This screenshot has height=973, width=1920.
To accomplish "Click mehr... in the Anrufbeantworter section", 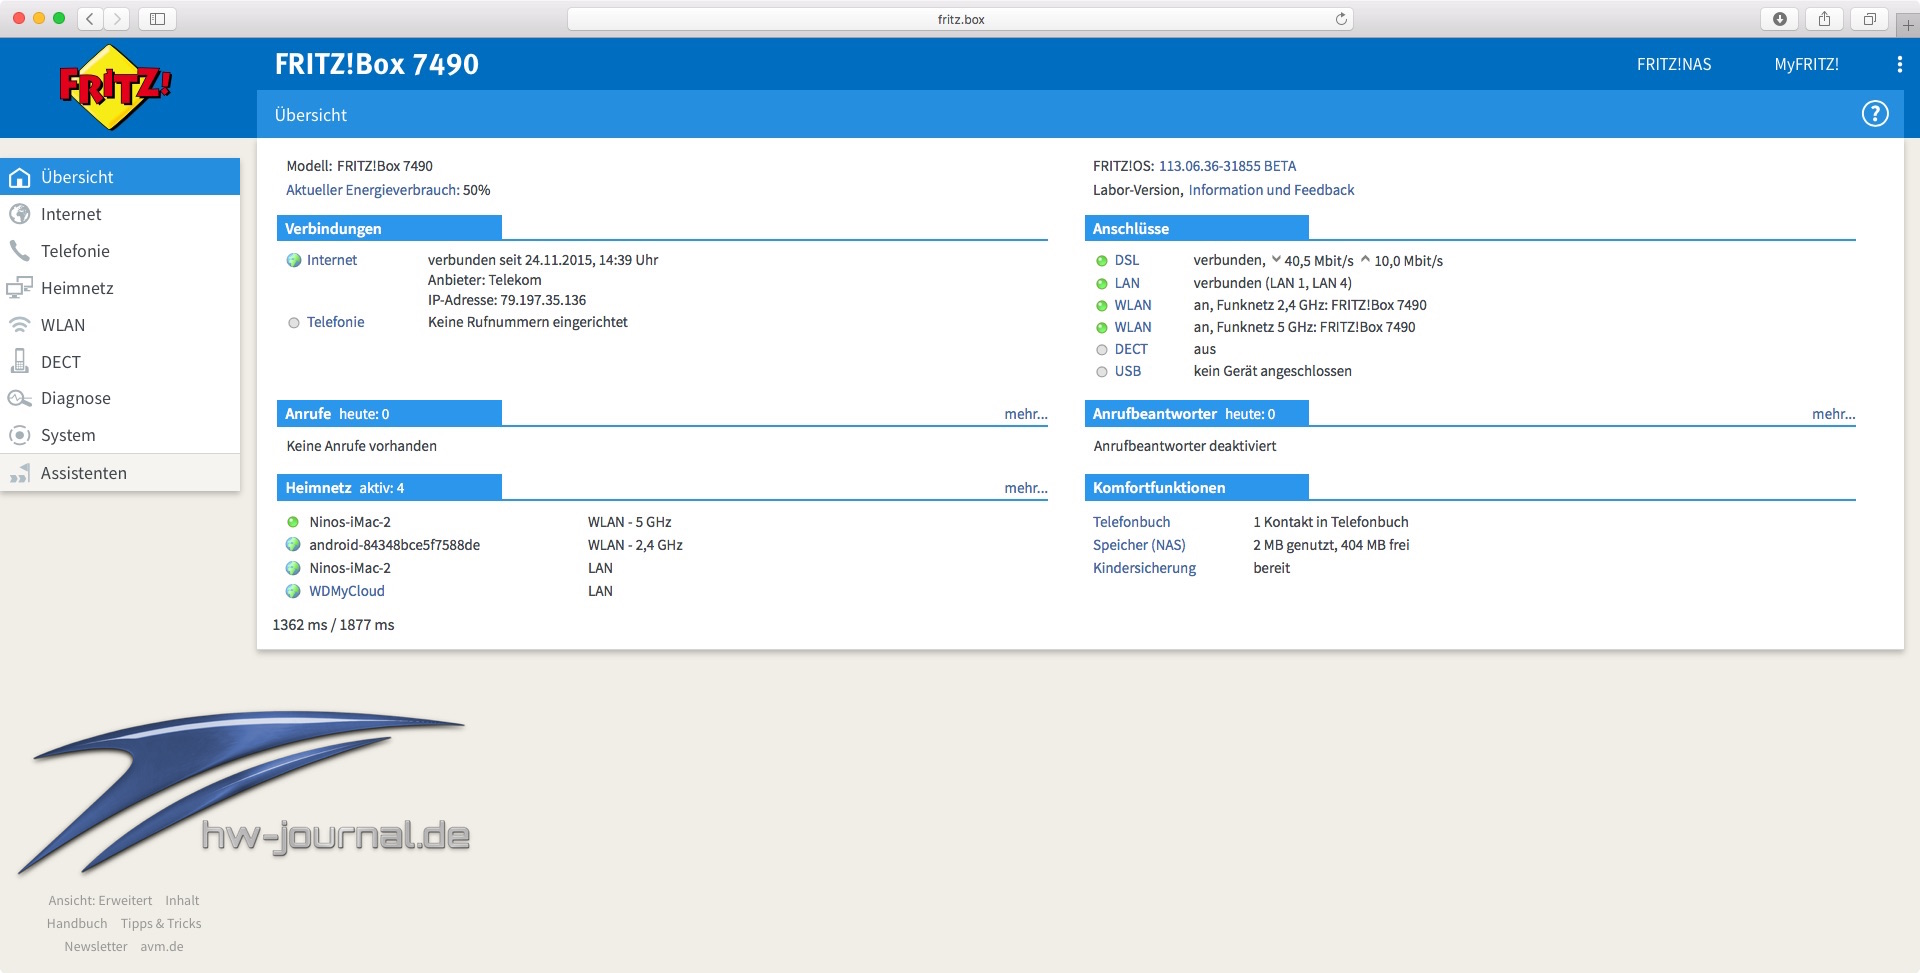I will point(1833,414).
